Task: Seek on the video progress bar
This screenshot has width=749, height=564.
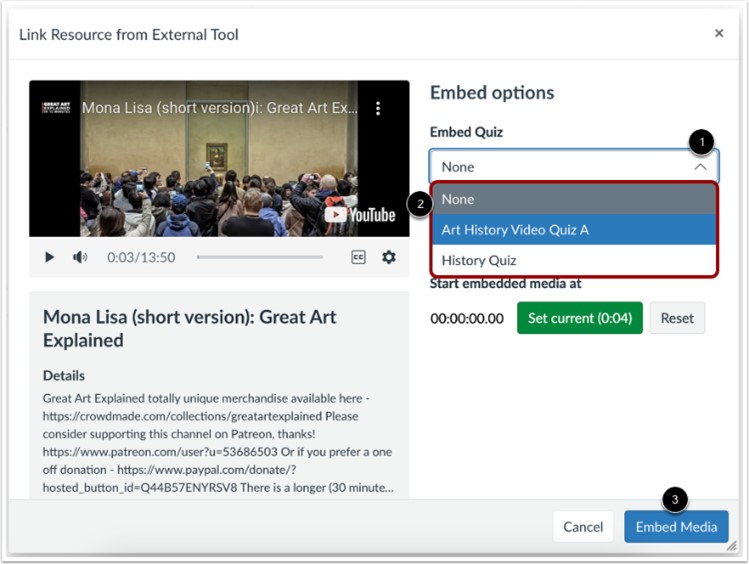Action: [x=260, y=257]
